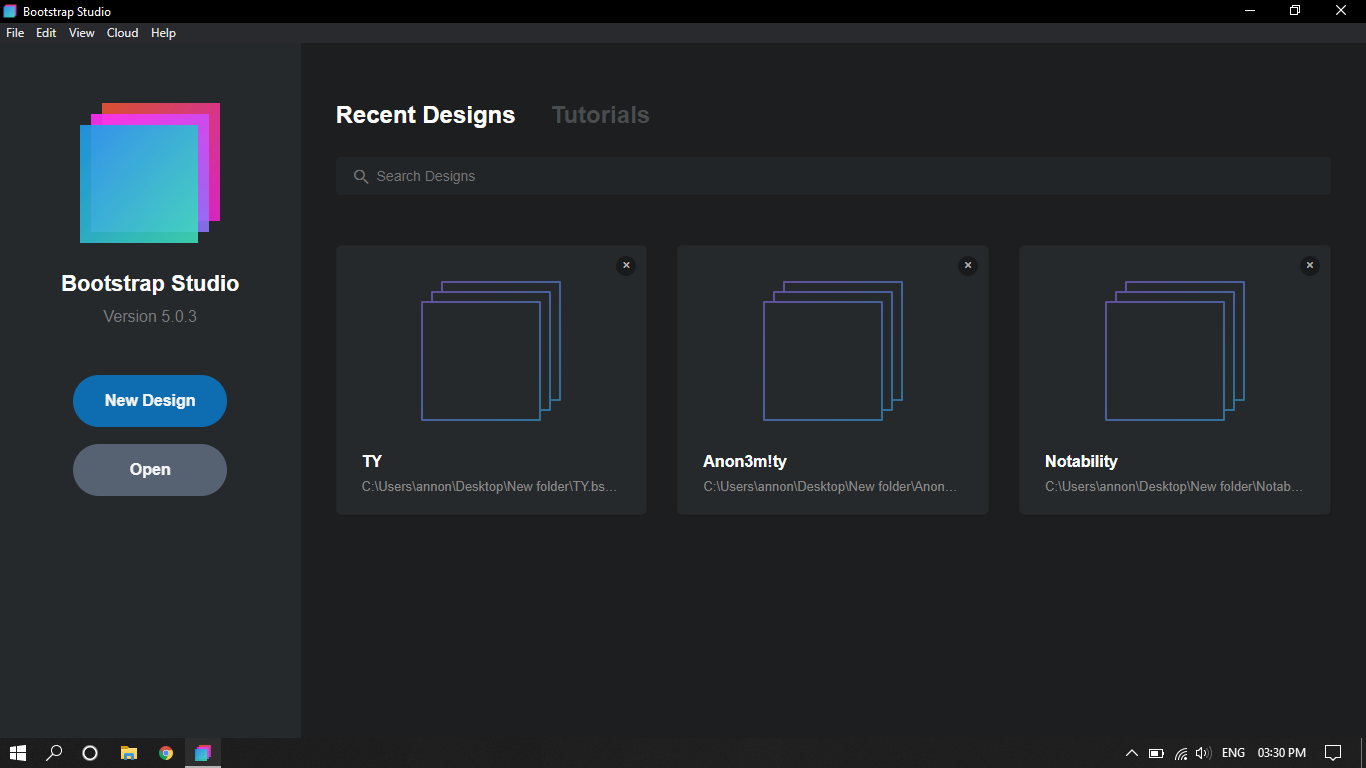
Task: Switch to the Tutorials tab
Action: click(x=600, y=115)
